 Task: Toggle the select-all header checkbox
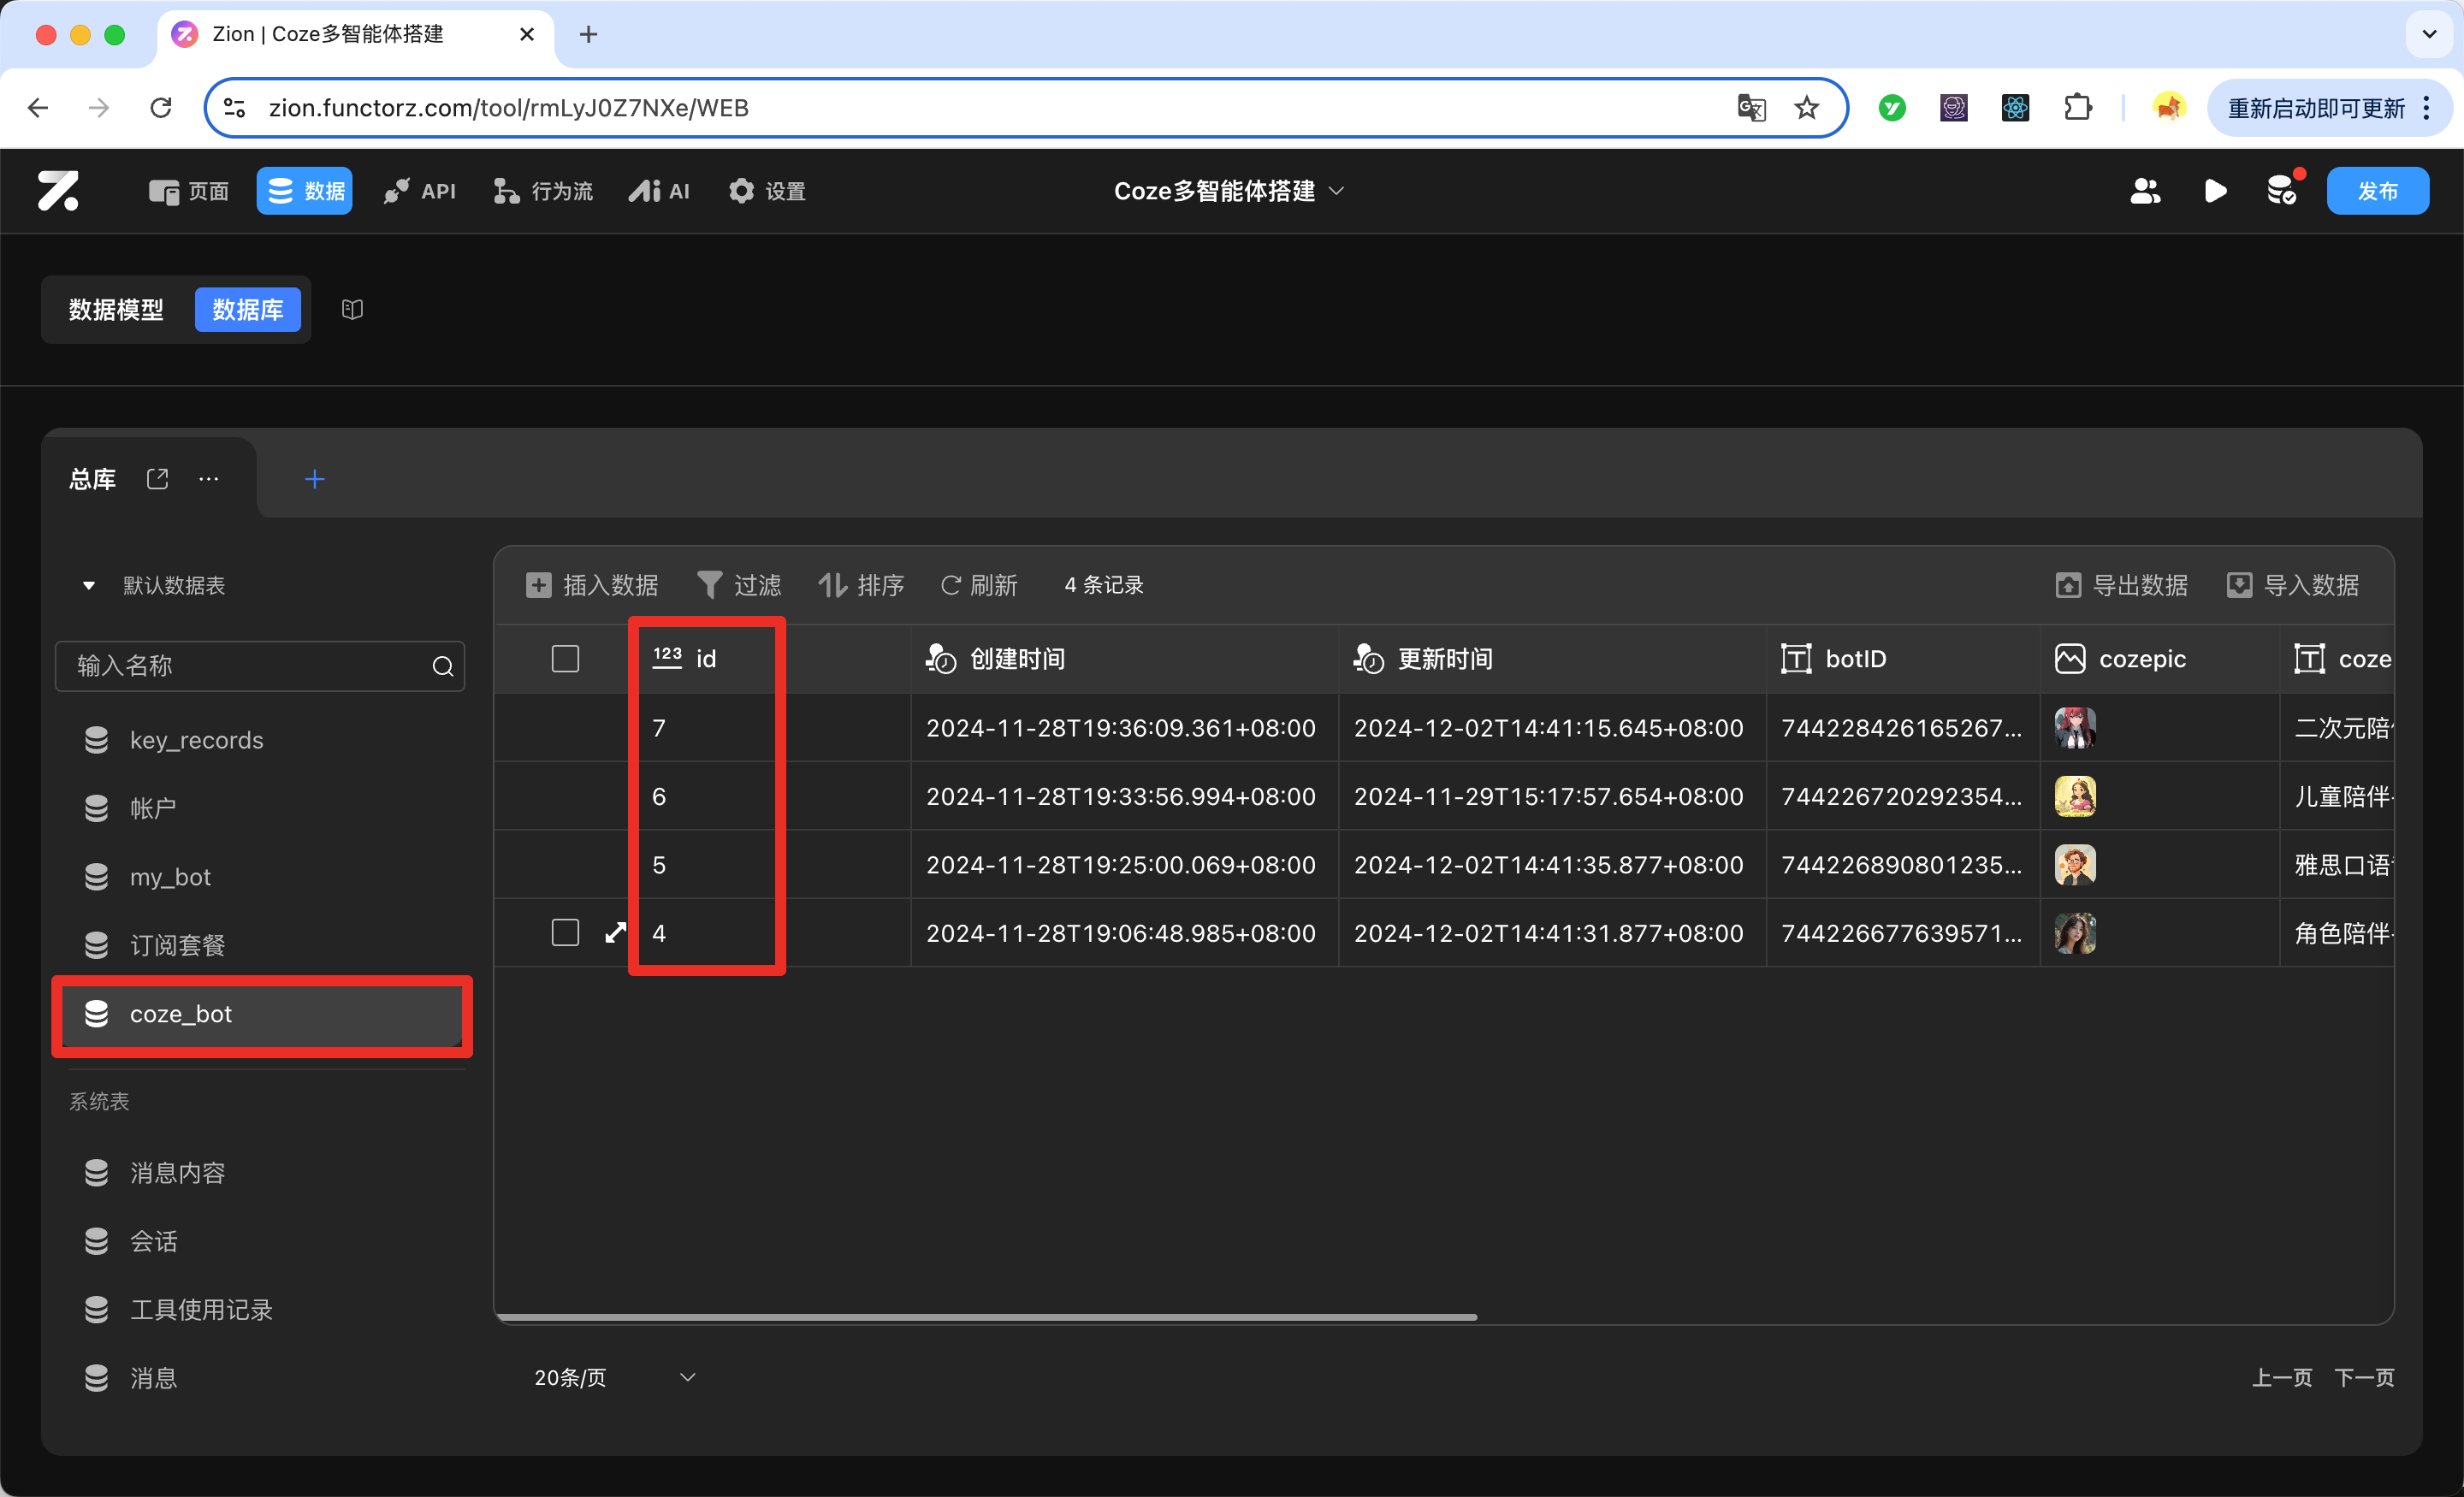tap(565, 659)
